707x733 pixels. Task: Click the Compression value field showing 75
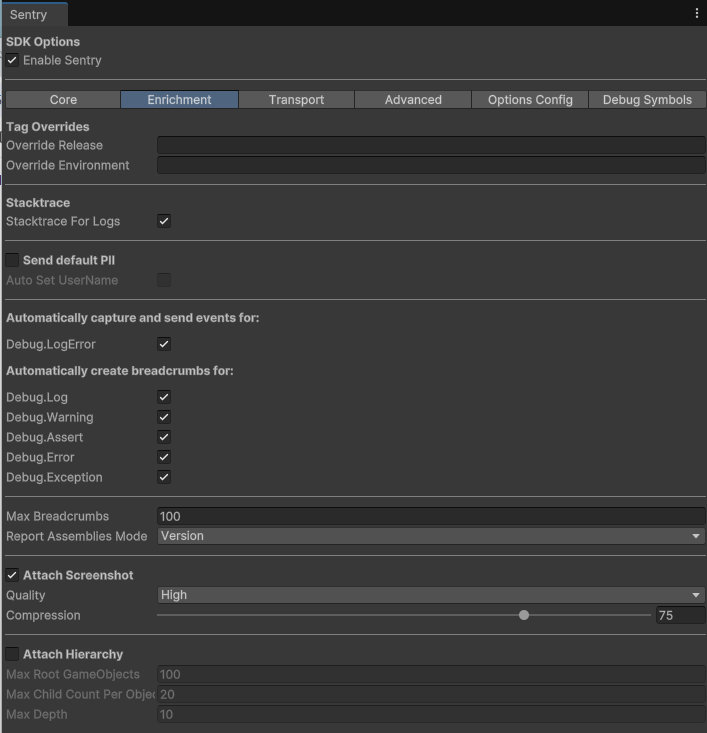coord(680,615)
